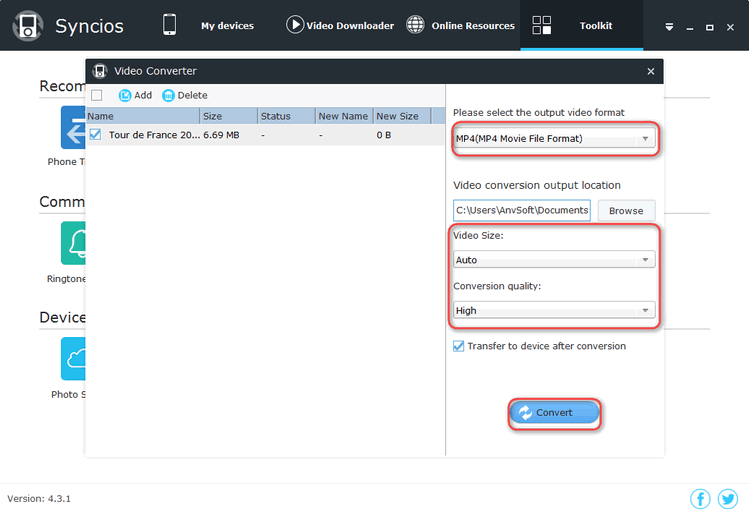Open the Ringtone maker icon
The image size is (749, 515).
73,243
